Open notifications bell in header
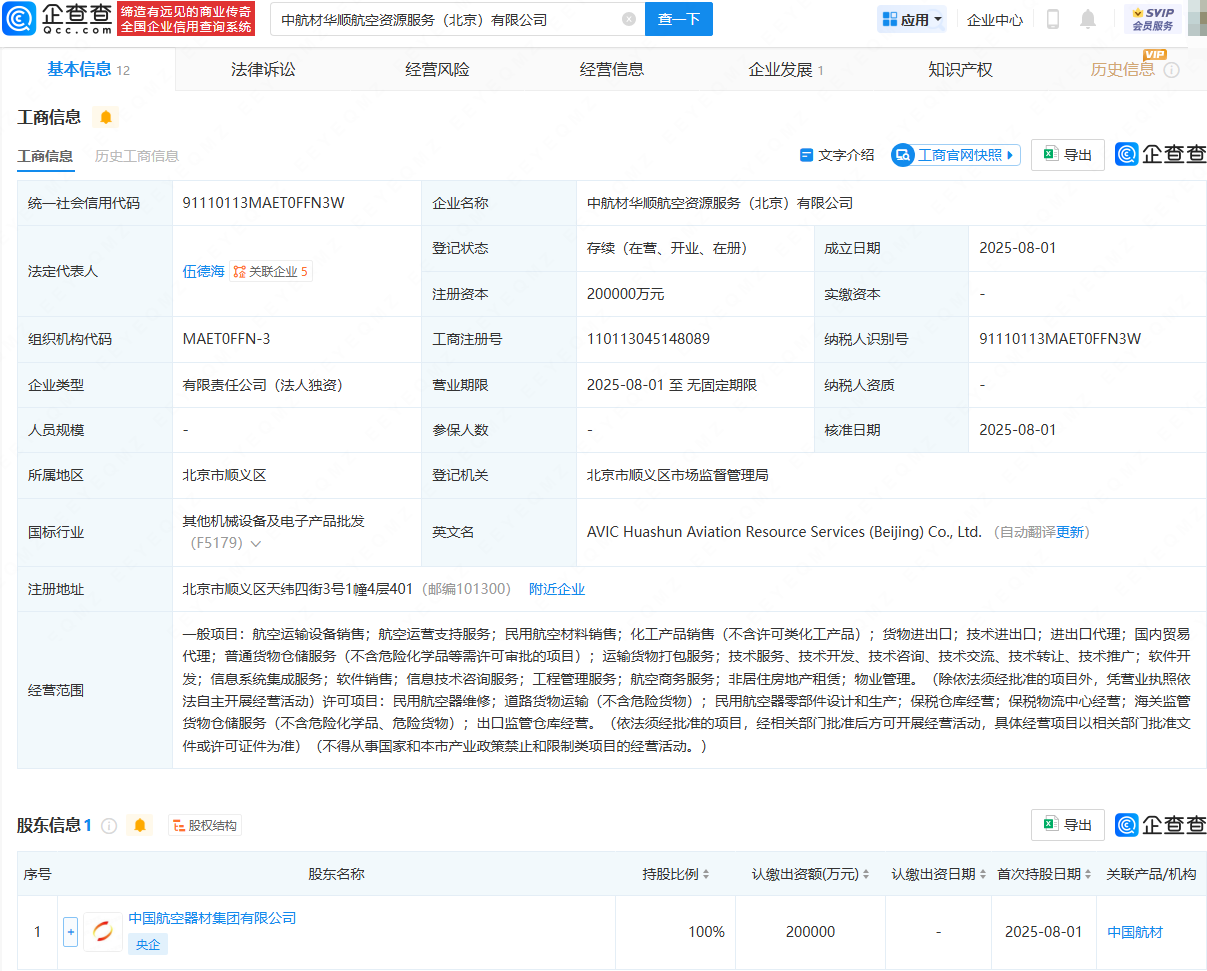The width and height of the screenshot is (1207, 971). click(x=1088, y=19)
